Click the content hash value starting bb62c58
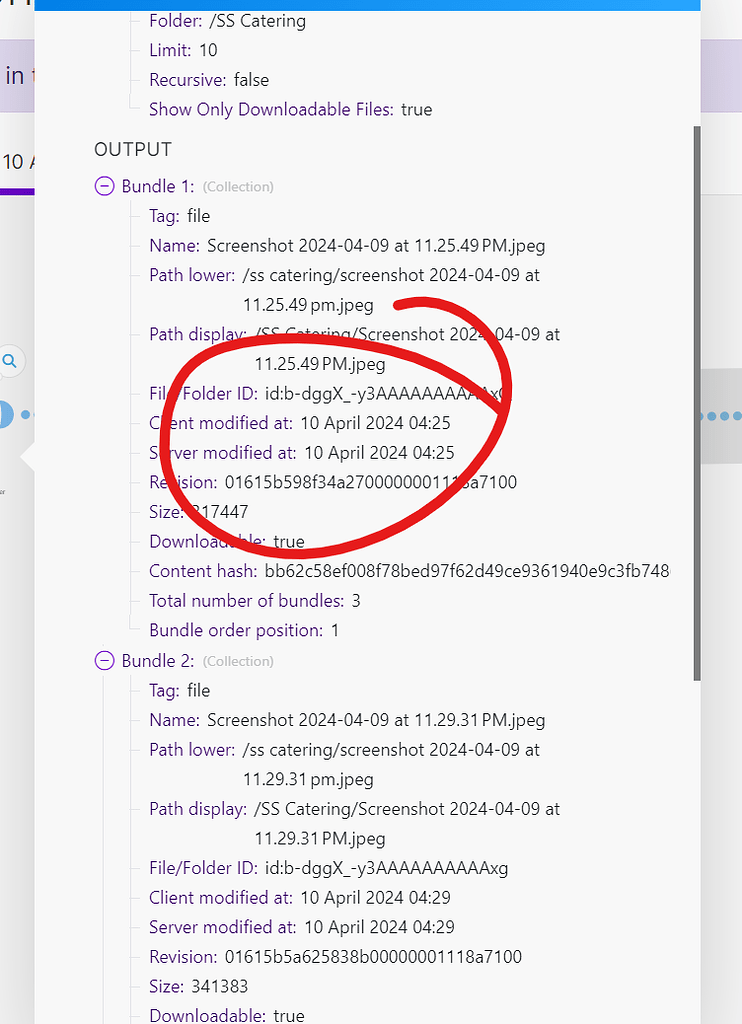 click(x=467, y=571)
